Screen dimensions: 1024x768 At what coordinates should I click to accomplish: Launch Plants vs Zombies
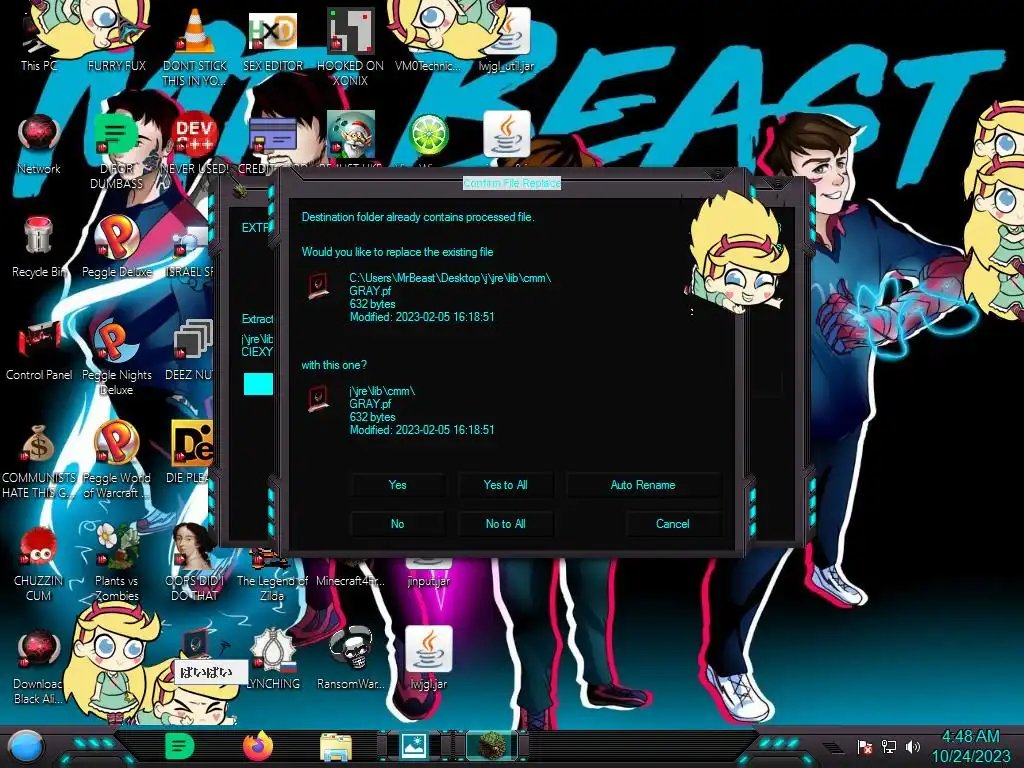coord(116,563)
